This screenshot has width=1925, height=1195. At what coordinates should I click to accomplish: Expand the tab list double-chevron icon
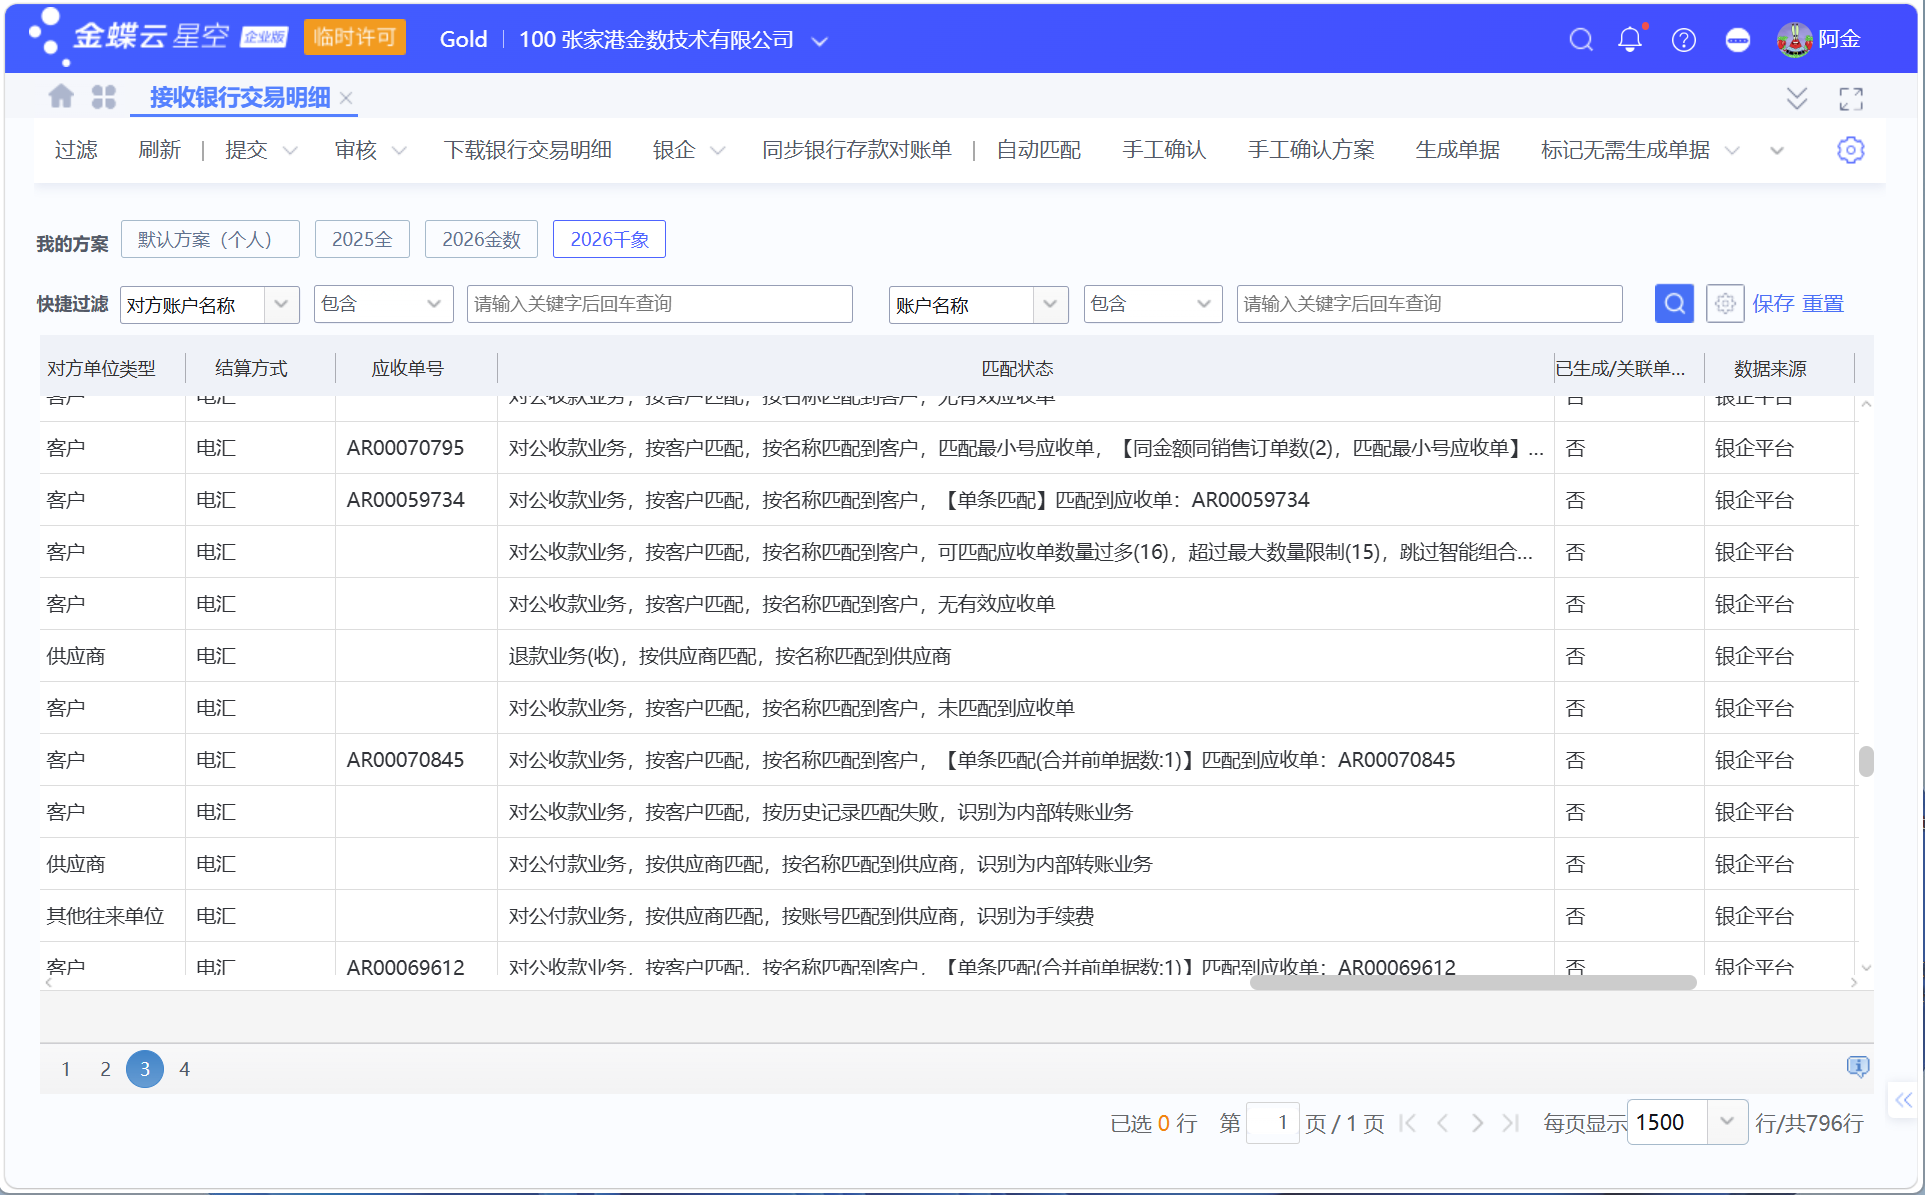click(1797, 98)
